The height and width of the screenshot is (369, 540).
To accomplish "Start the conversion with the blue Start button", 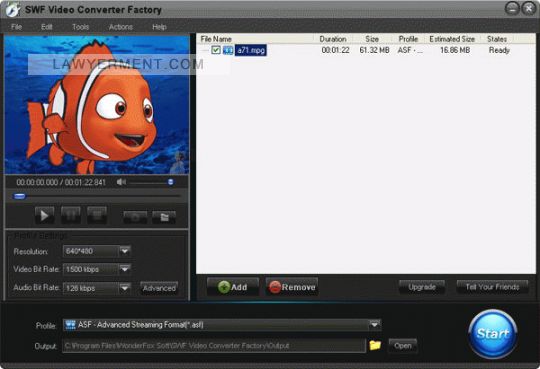I will (x=493, y=334).
